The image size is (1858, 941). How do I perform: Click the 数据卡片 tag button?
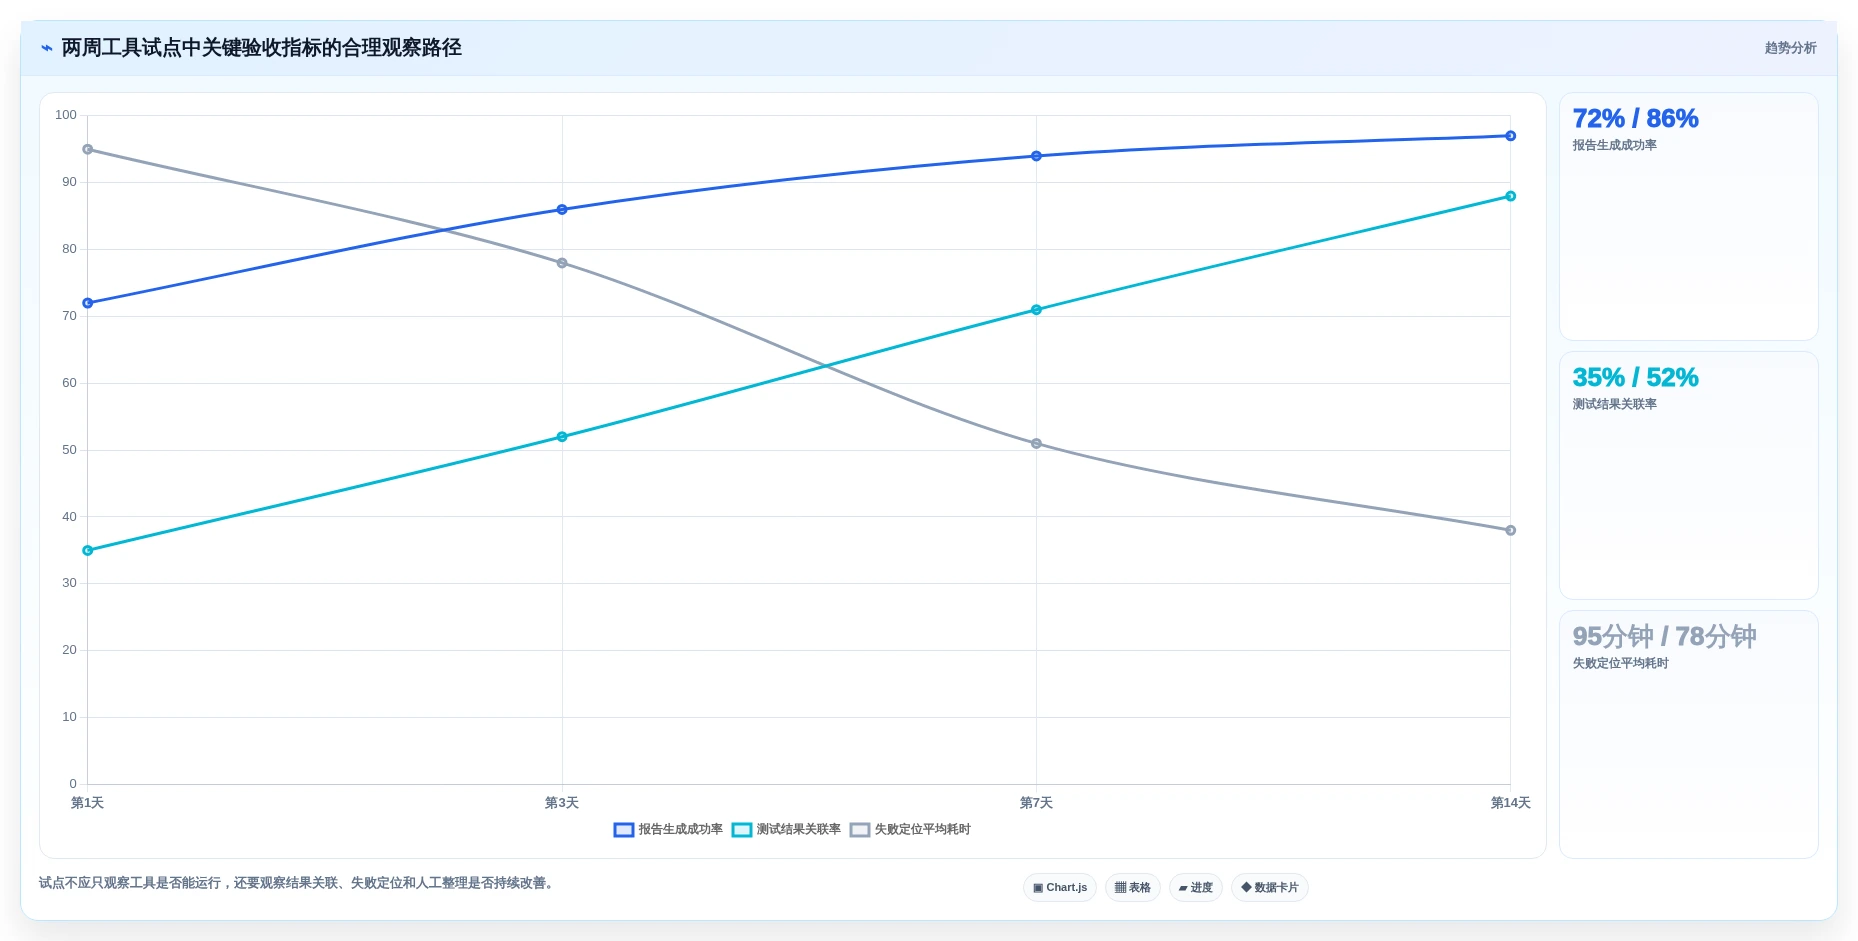coord(1270,887)
